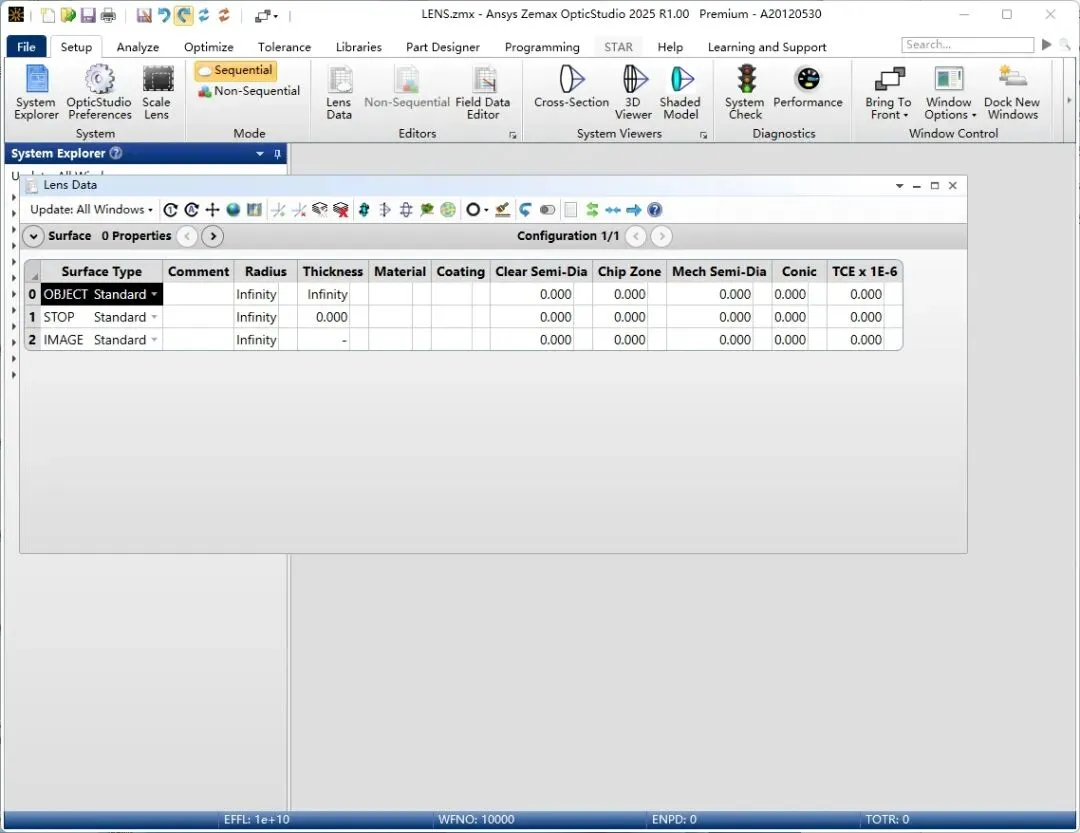Open the 3D Viewer

pos(634,92)
